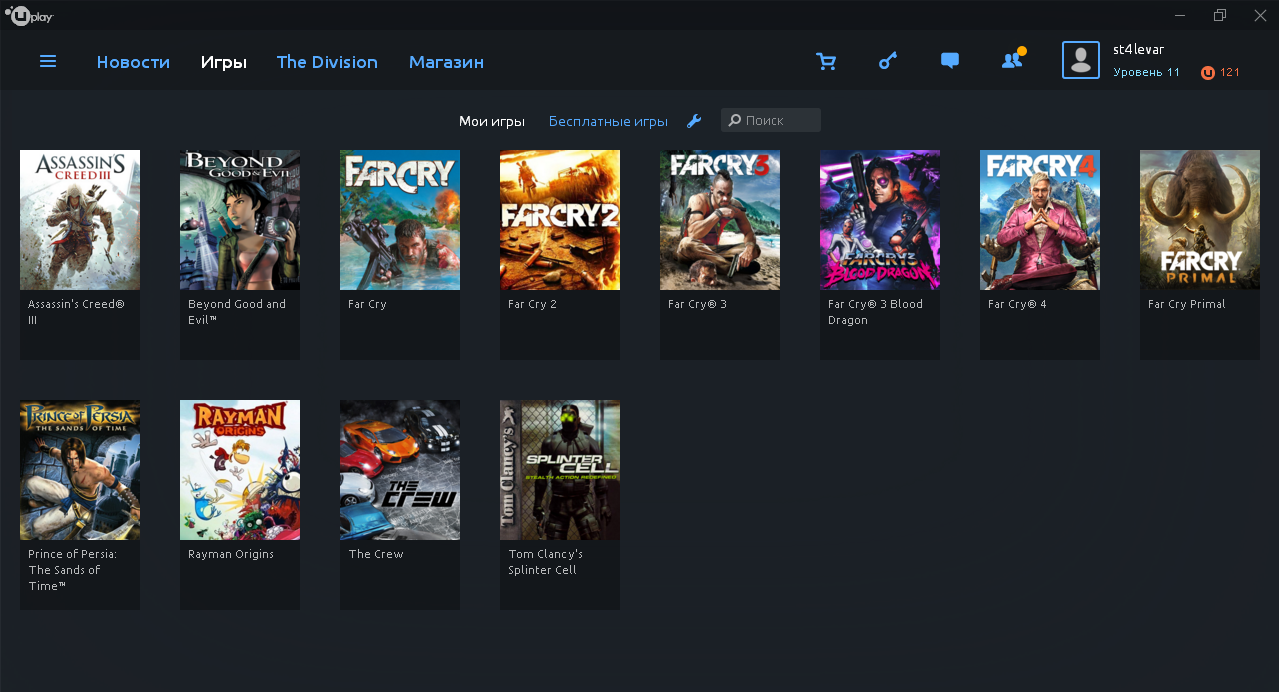The height and width of the screenshot is (692, 1279).
Task: Click the Поиск search field
Action: coord(771,120)
